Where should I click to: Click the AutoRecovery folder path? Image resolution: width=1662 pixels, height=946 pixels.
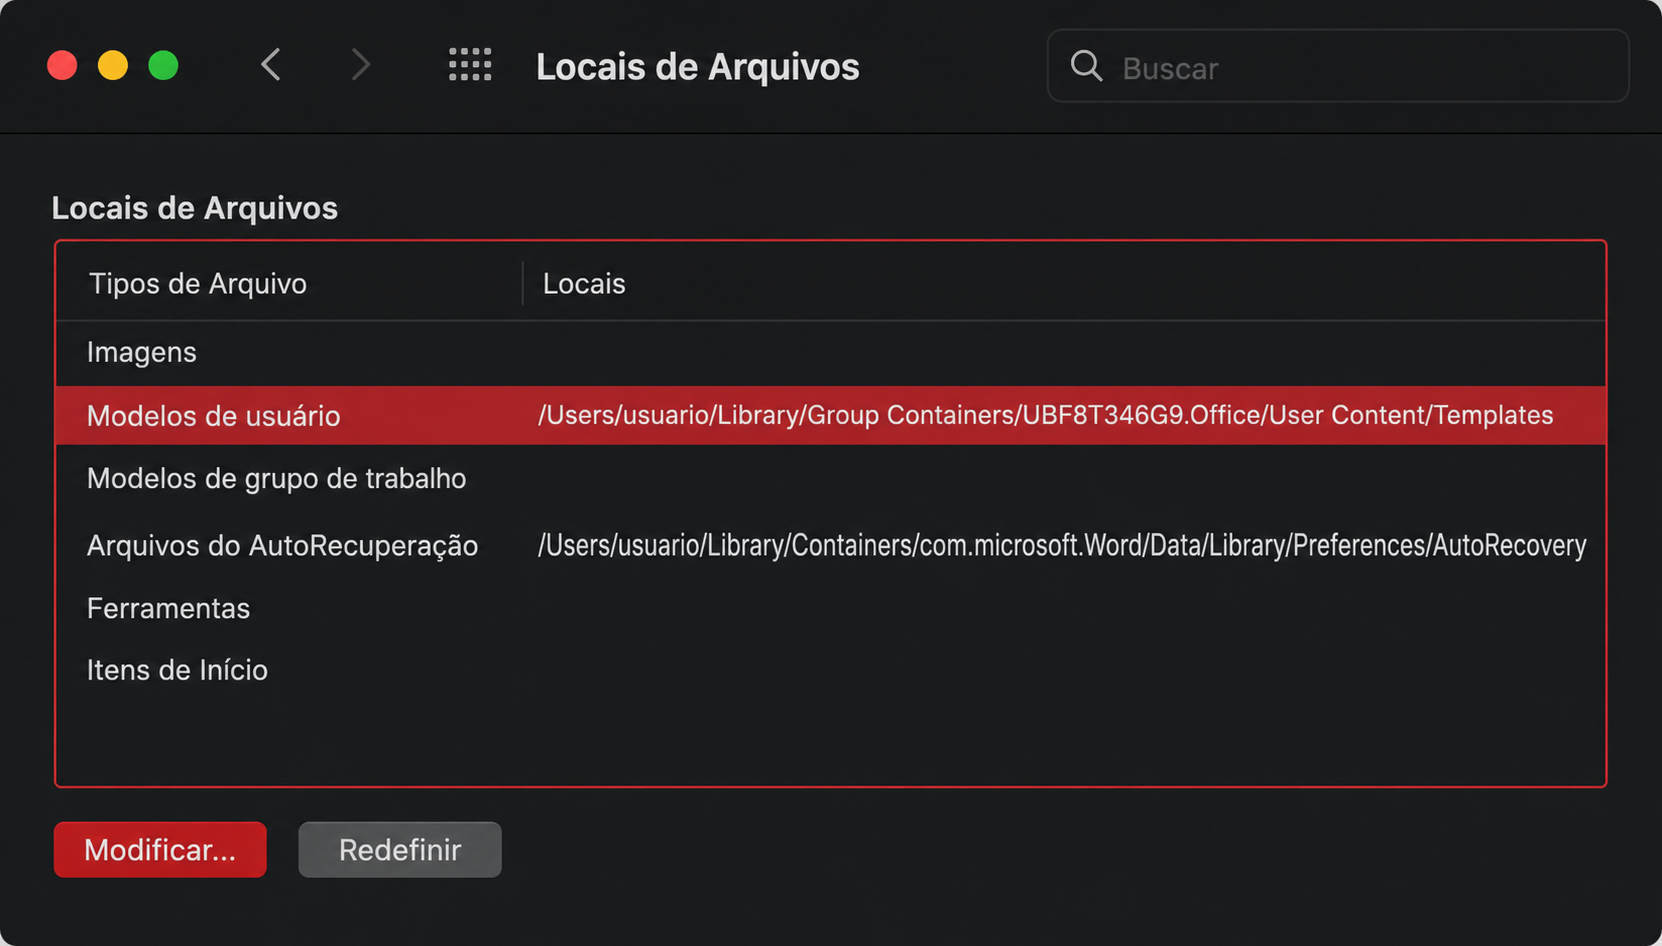[1062, 545]
